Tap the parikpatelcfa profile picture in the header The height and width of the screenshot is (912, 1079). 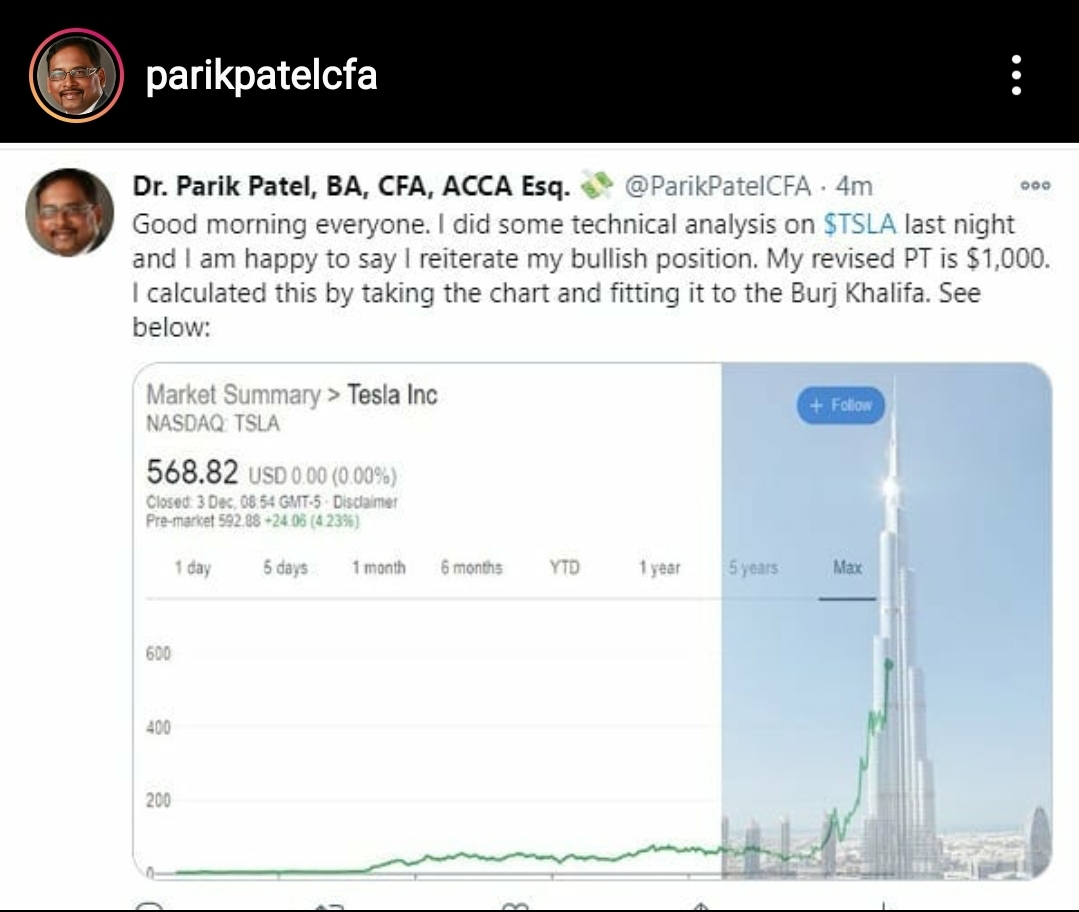76,76
